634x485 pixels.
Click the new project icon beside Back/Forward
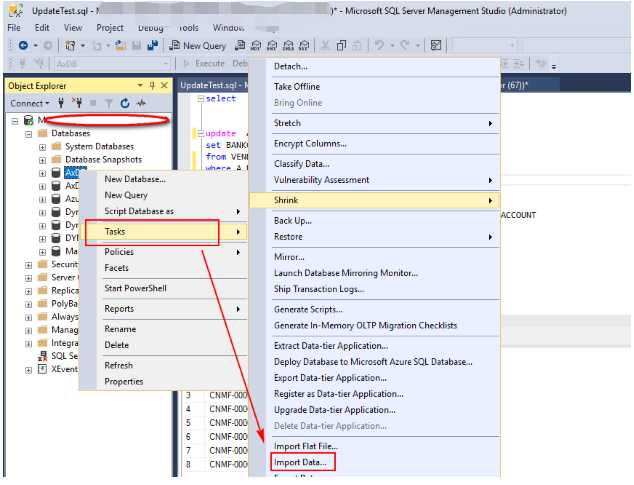click(70, 46)
